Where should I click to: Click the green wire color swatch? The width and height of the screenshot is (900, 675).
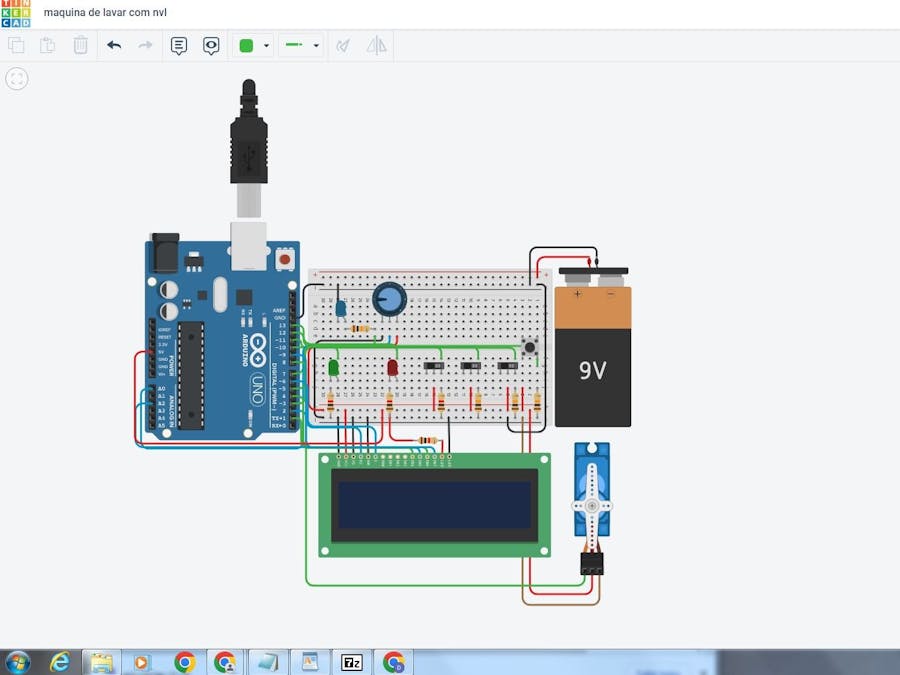(x=246, y=45)
